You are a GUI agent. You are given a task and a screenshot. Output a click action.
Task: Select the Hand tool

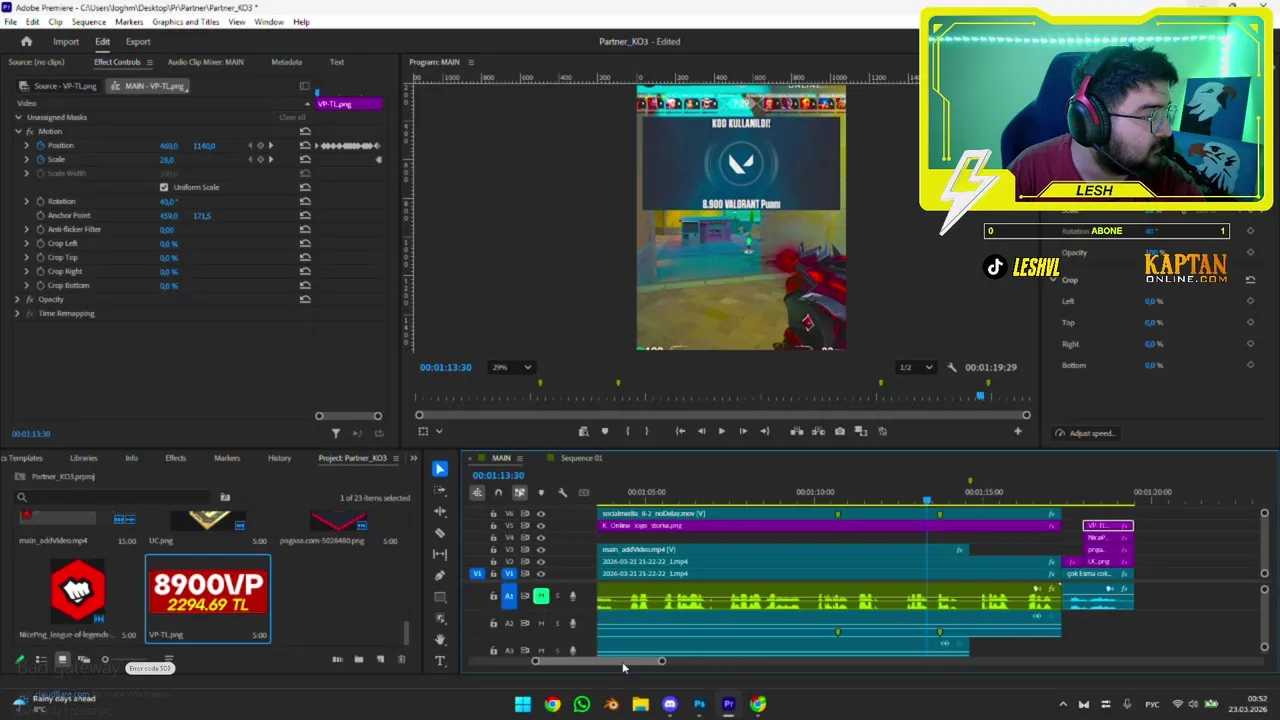440,640
